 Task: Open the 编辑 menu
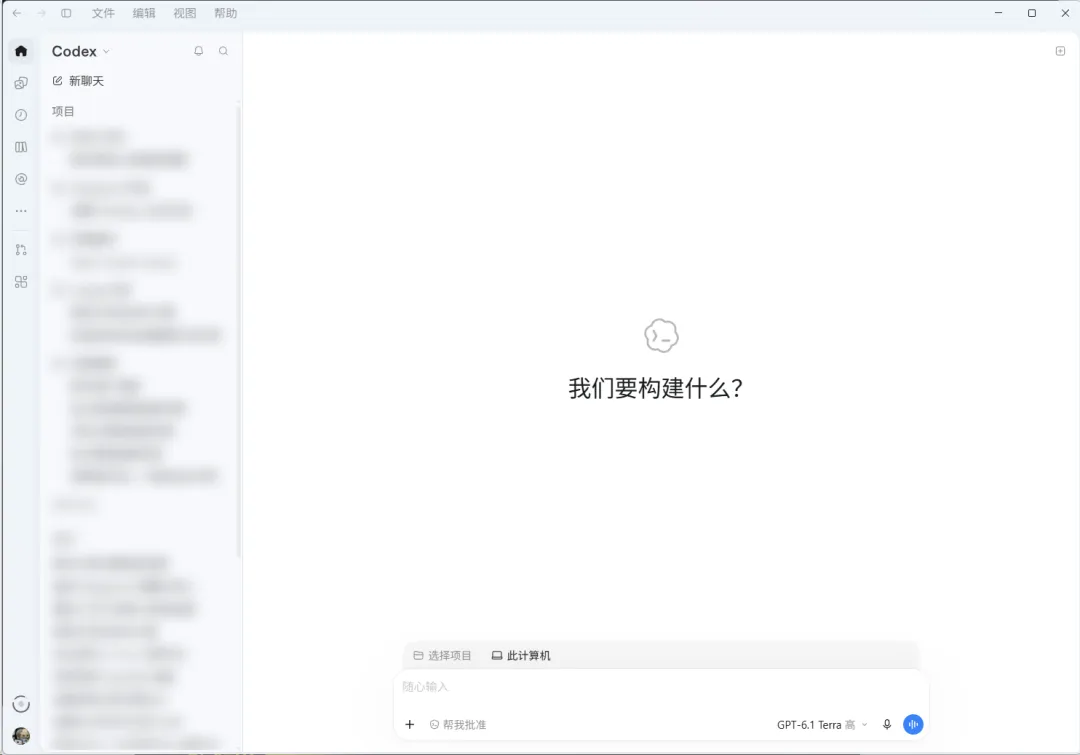pos(144,13)
